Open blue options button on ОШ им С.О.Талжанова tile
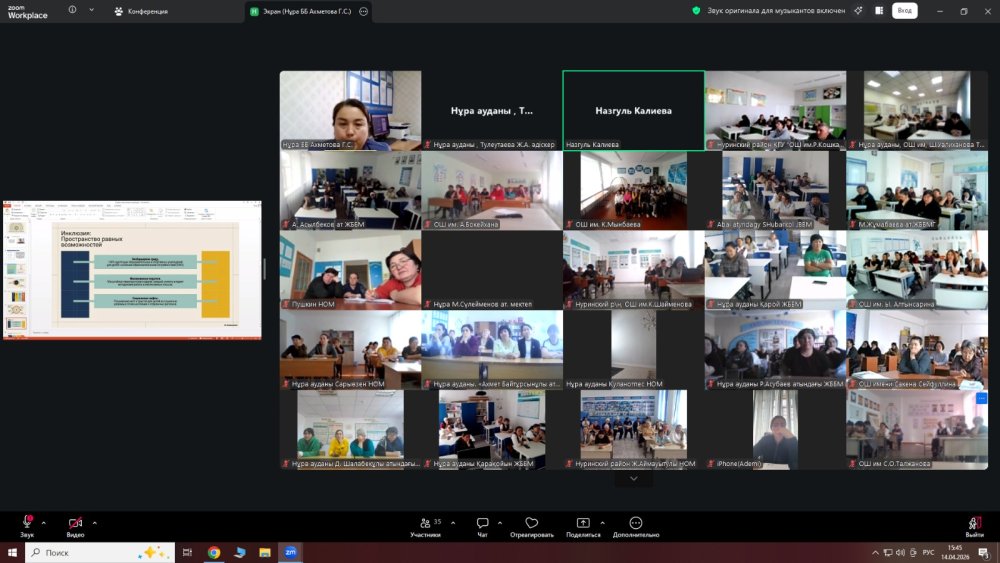Viewport: 1000px width, 563px height. [x=981, y=398]
